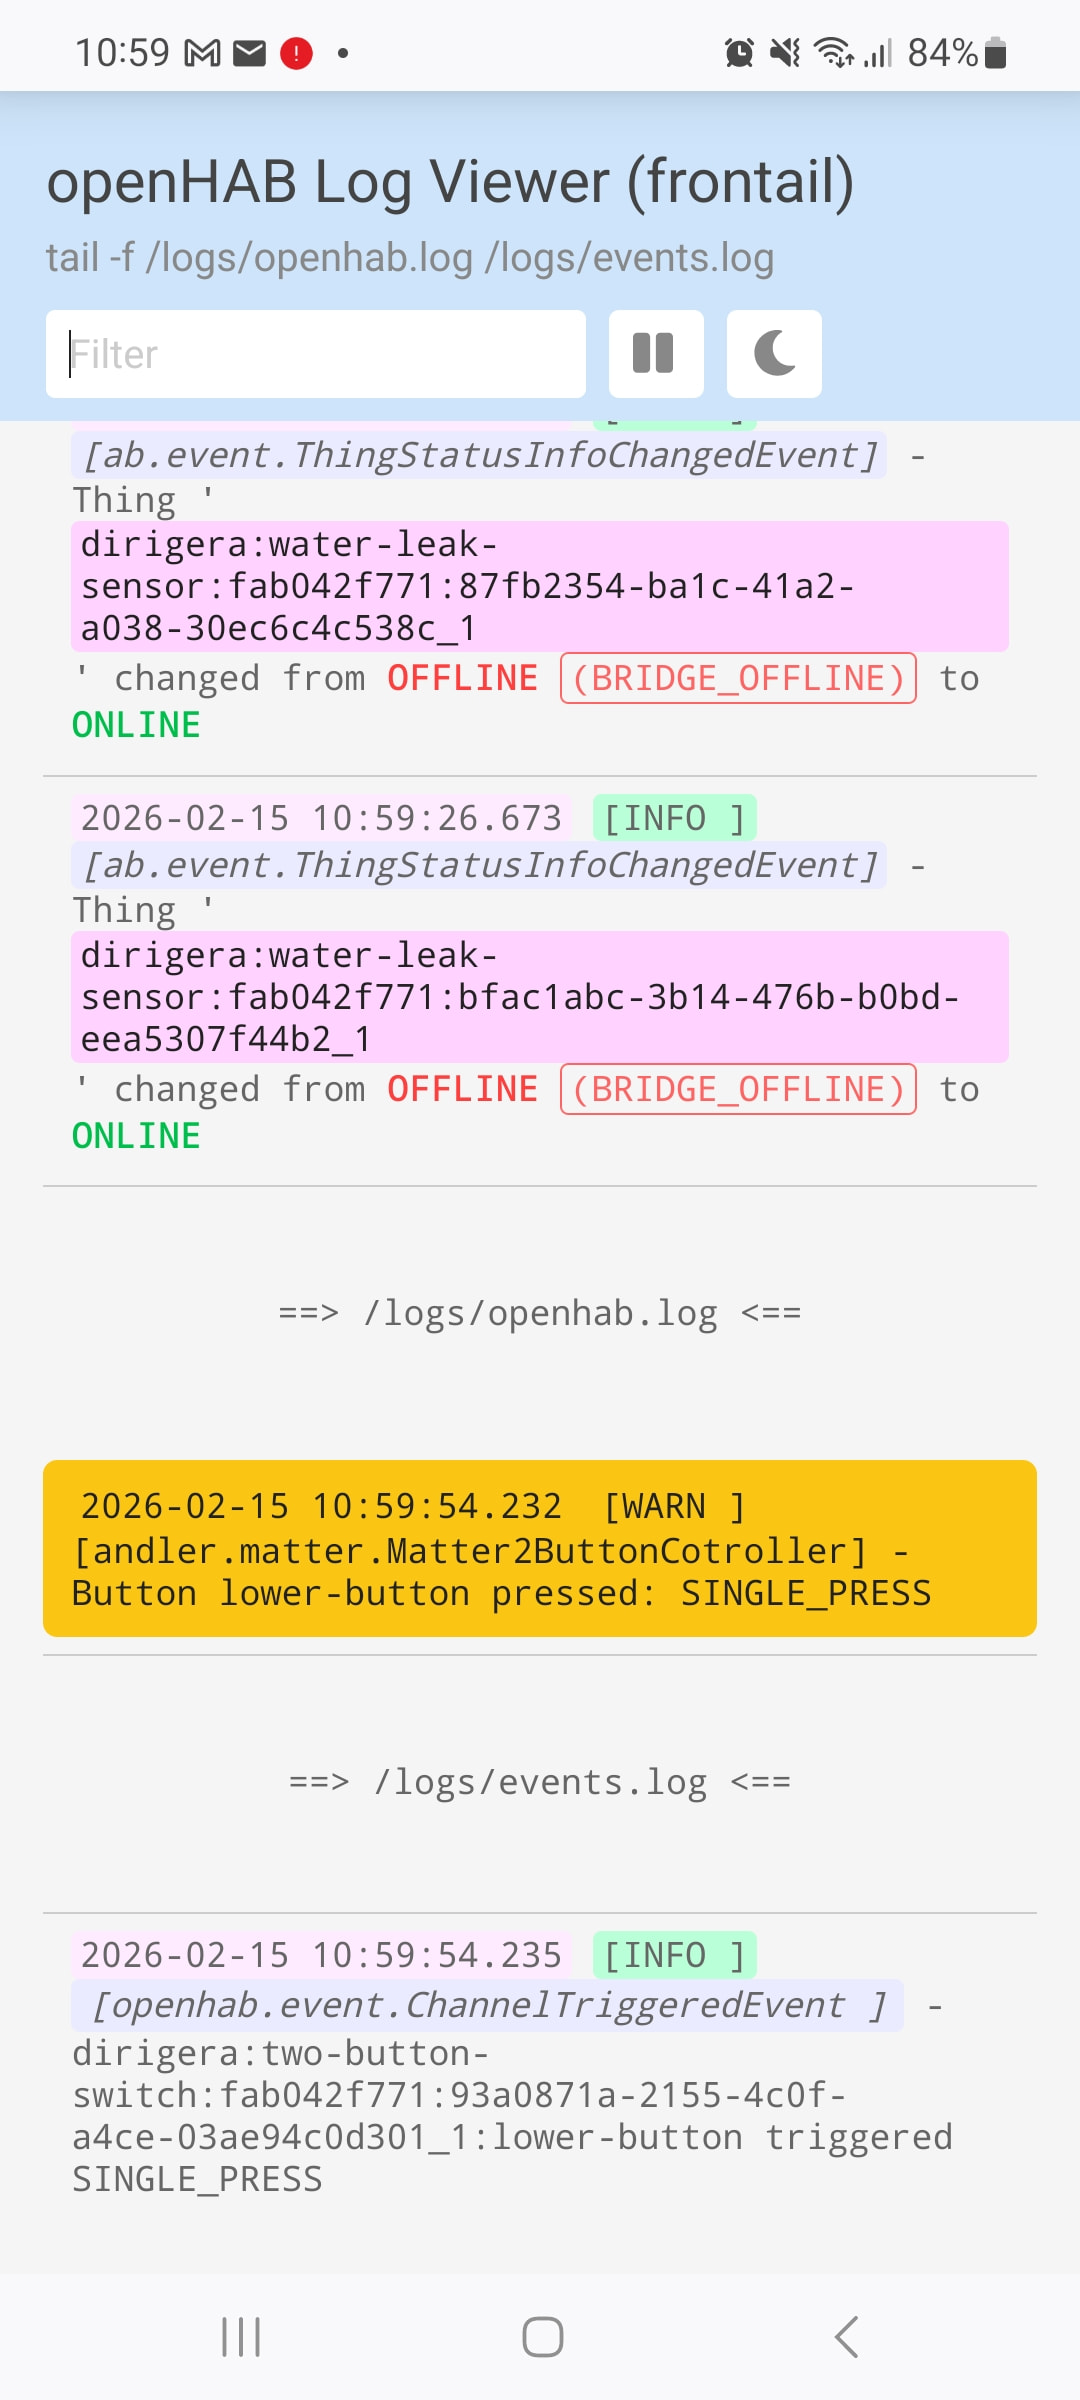Select thing ID ending eea5307f44b2_1

tap(540, 997)
